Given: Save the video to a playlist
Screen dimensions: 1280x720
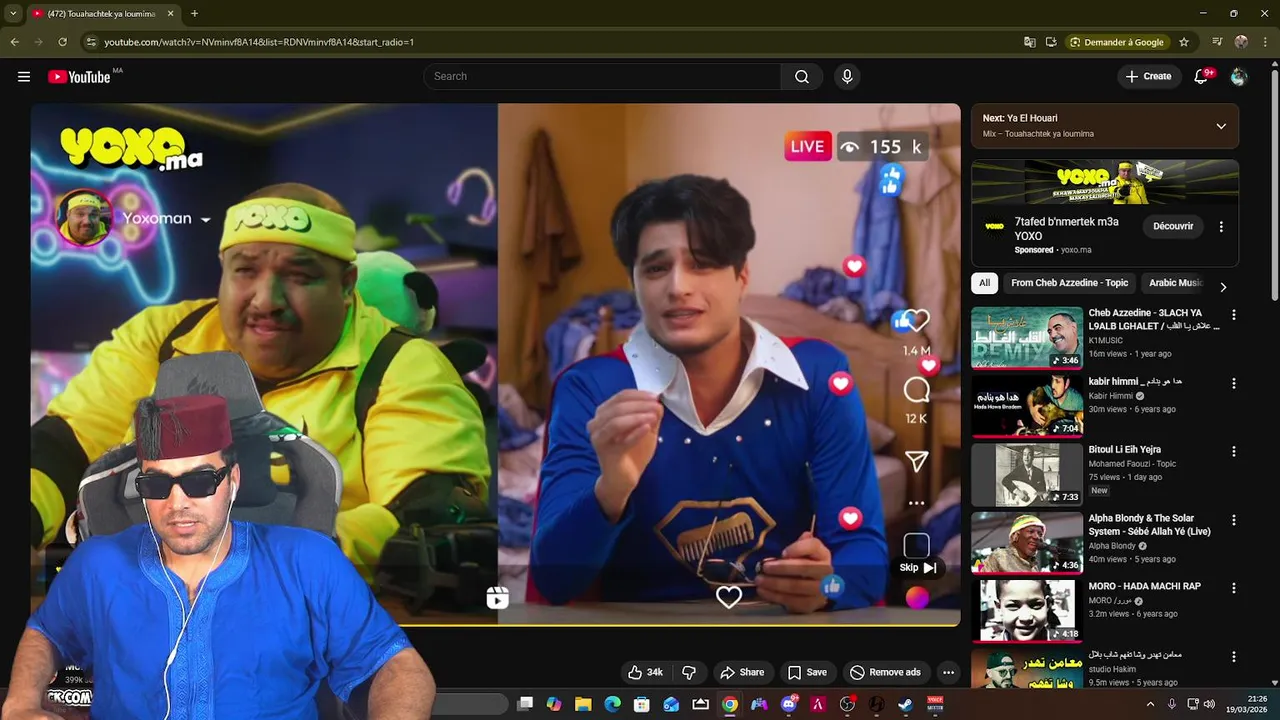Looking at the screenshot, I should click(807, 672).
